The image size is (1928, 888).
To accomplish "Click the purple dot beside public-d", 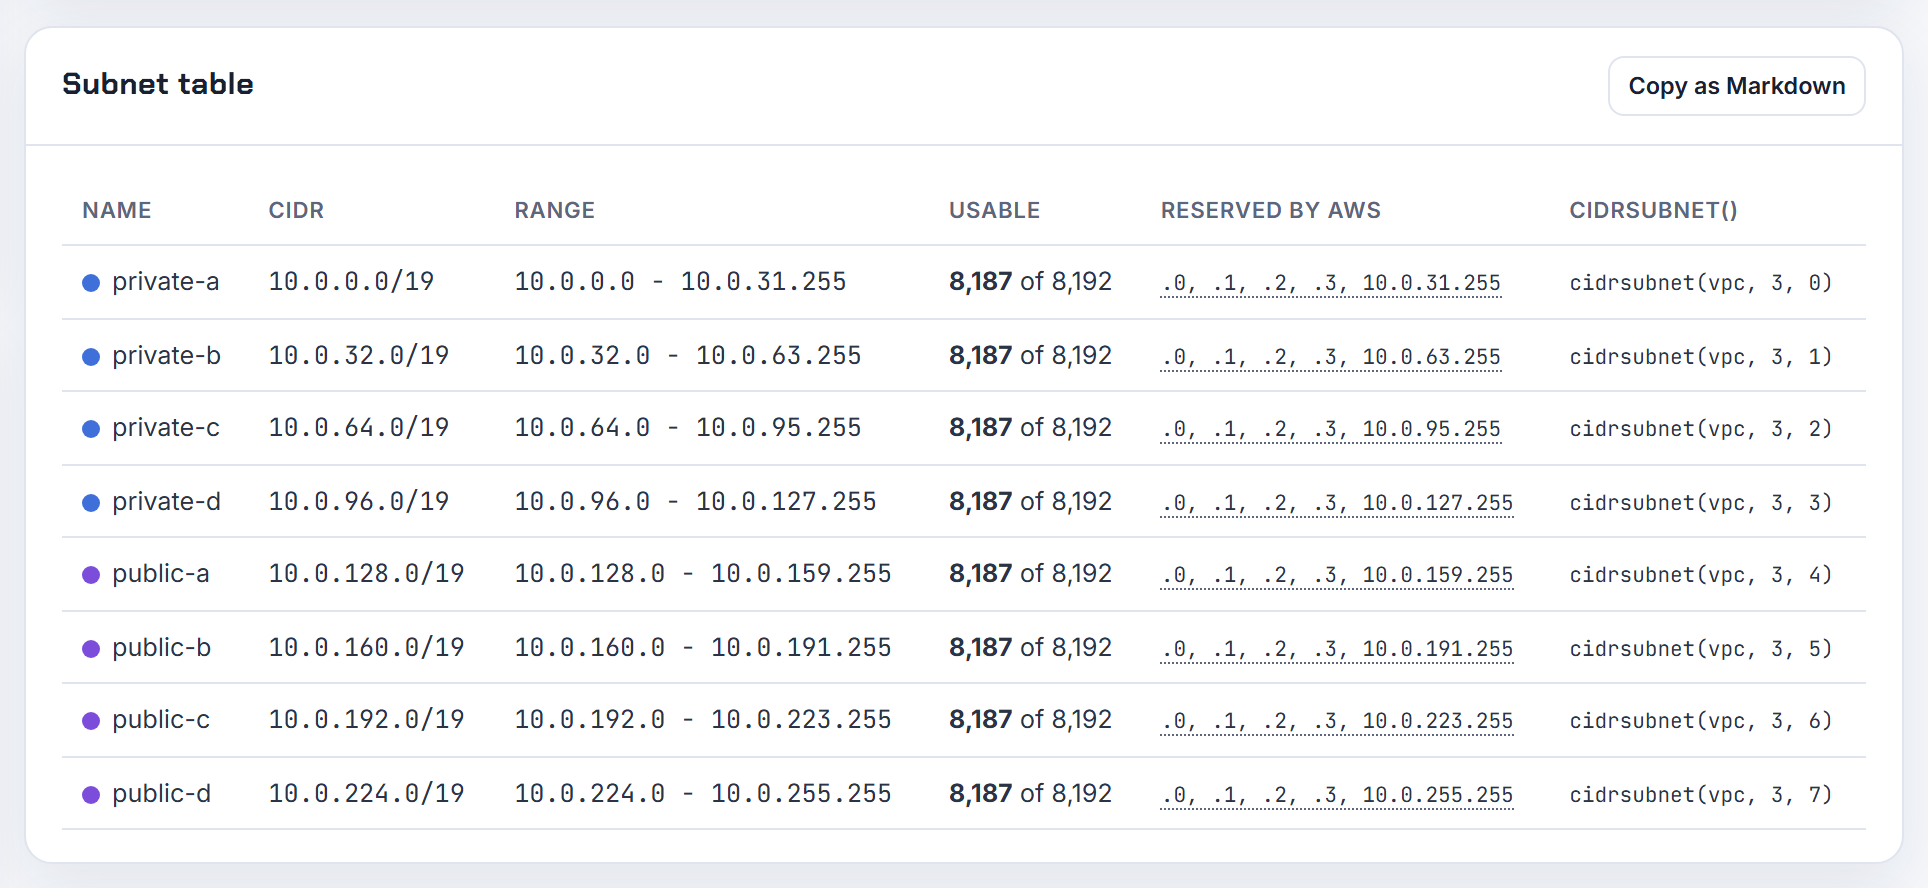I will 91,795.
